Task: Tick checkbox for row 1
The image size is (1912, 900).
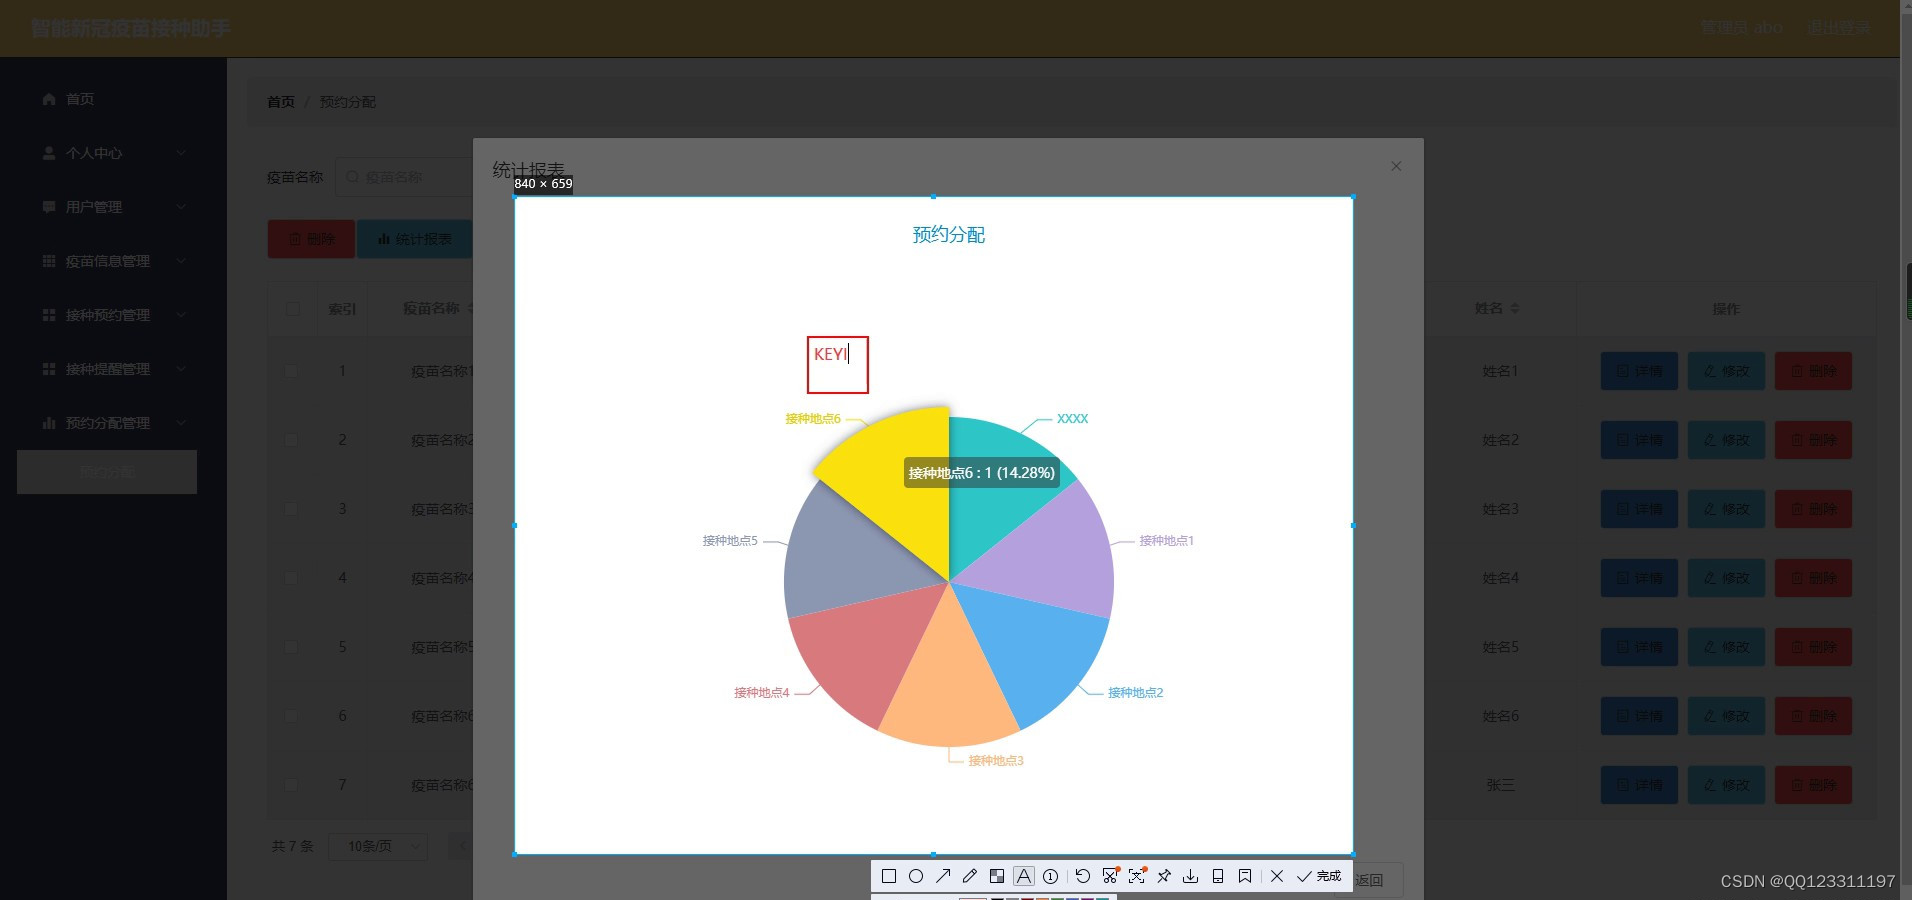Action: (291, 371)
